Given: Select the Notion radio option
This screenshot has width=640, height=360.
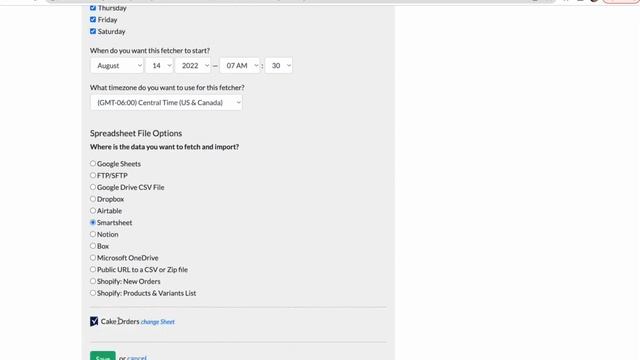Looking at the screenshot, I should [93, 234].
